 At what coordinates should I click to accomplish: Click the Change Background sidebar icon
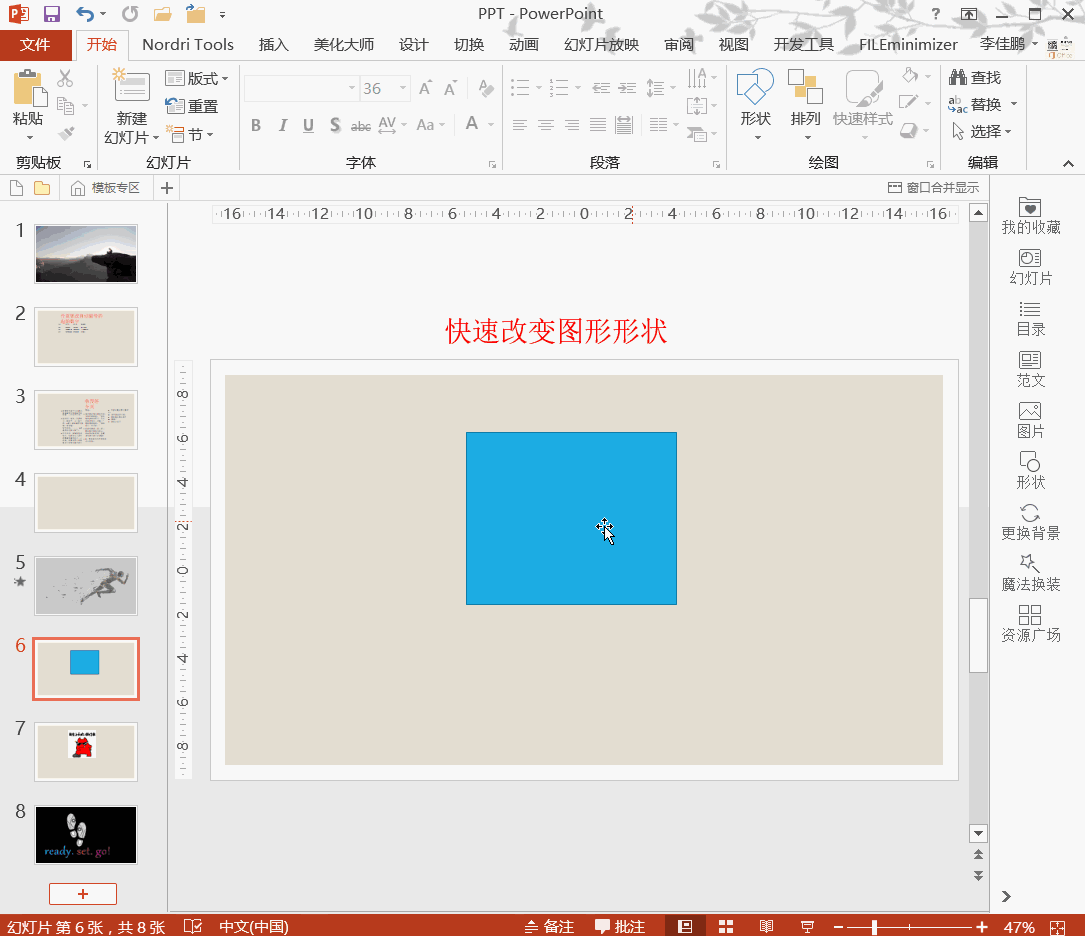1030,521
